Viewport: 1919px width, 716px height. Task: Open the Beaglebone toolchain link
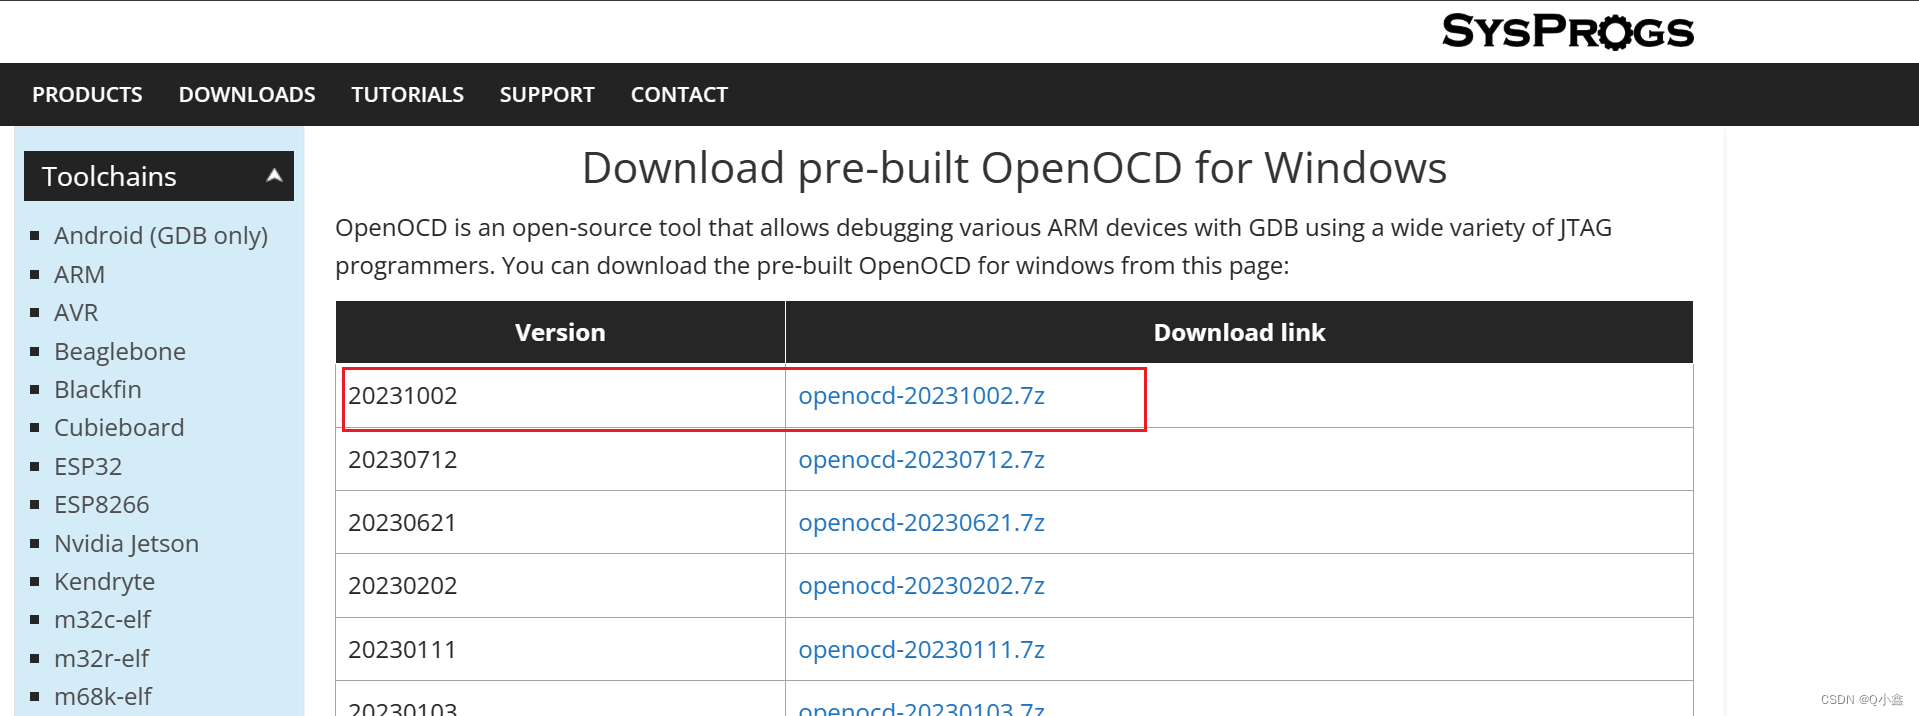pyautogui.click(x=120, y=351)
